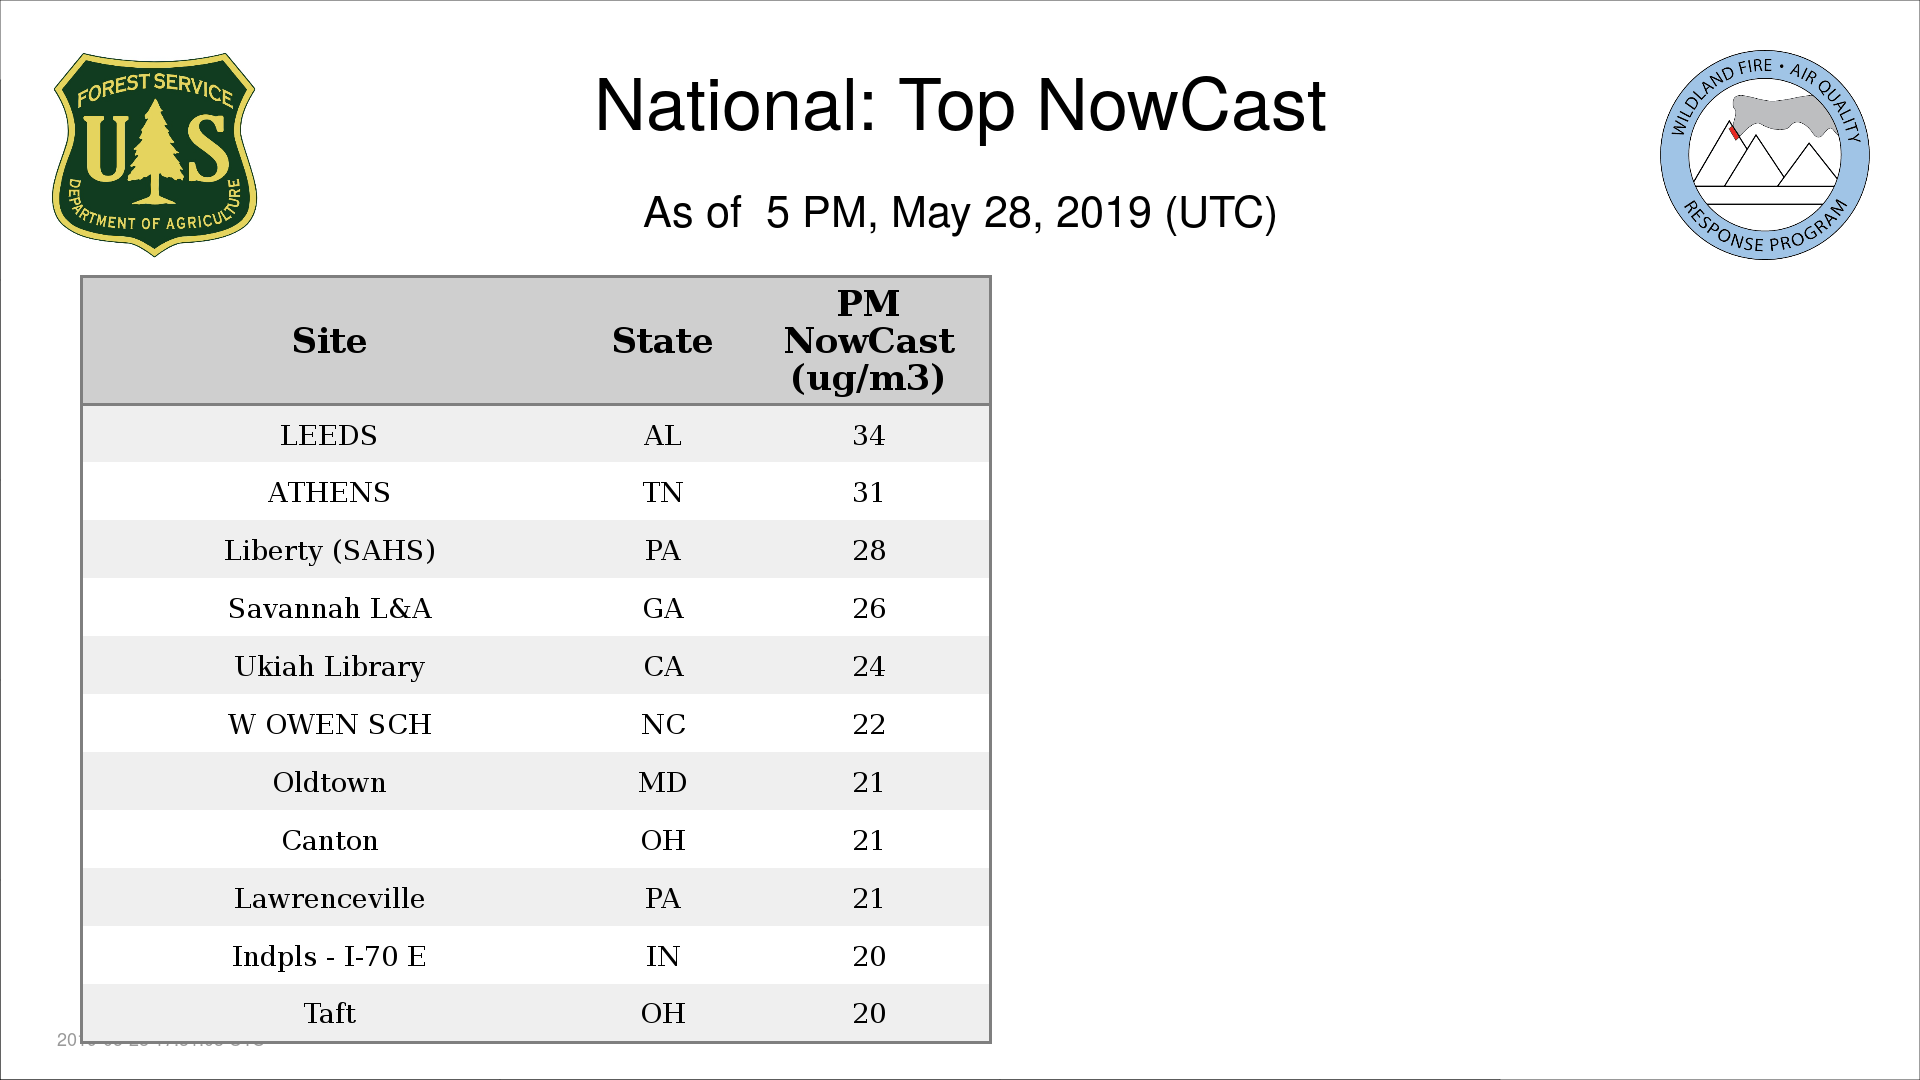Select the Lawrenceville row

coord(329,899)
